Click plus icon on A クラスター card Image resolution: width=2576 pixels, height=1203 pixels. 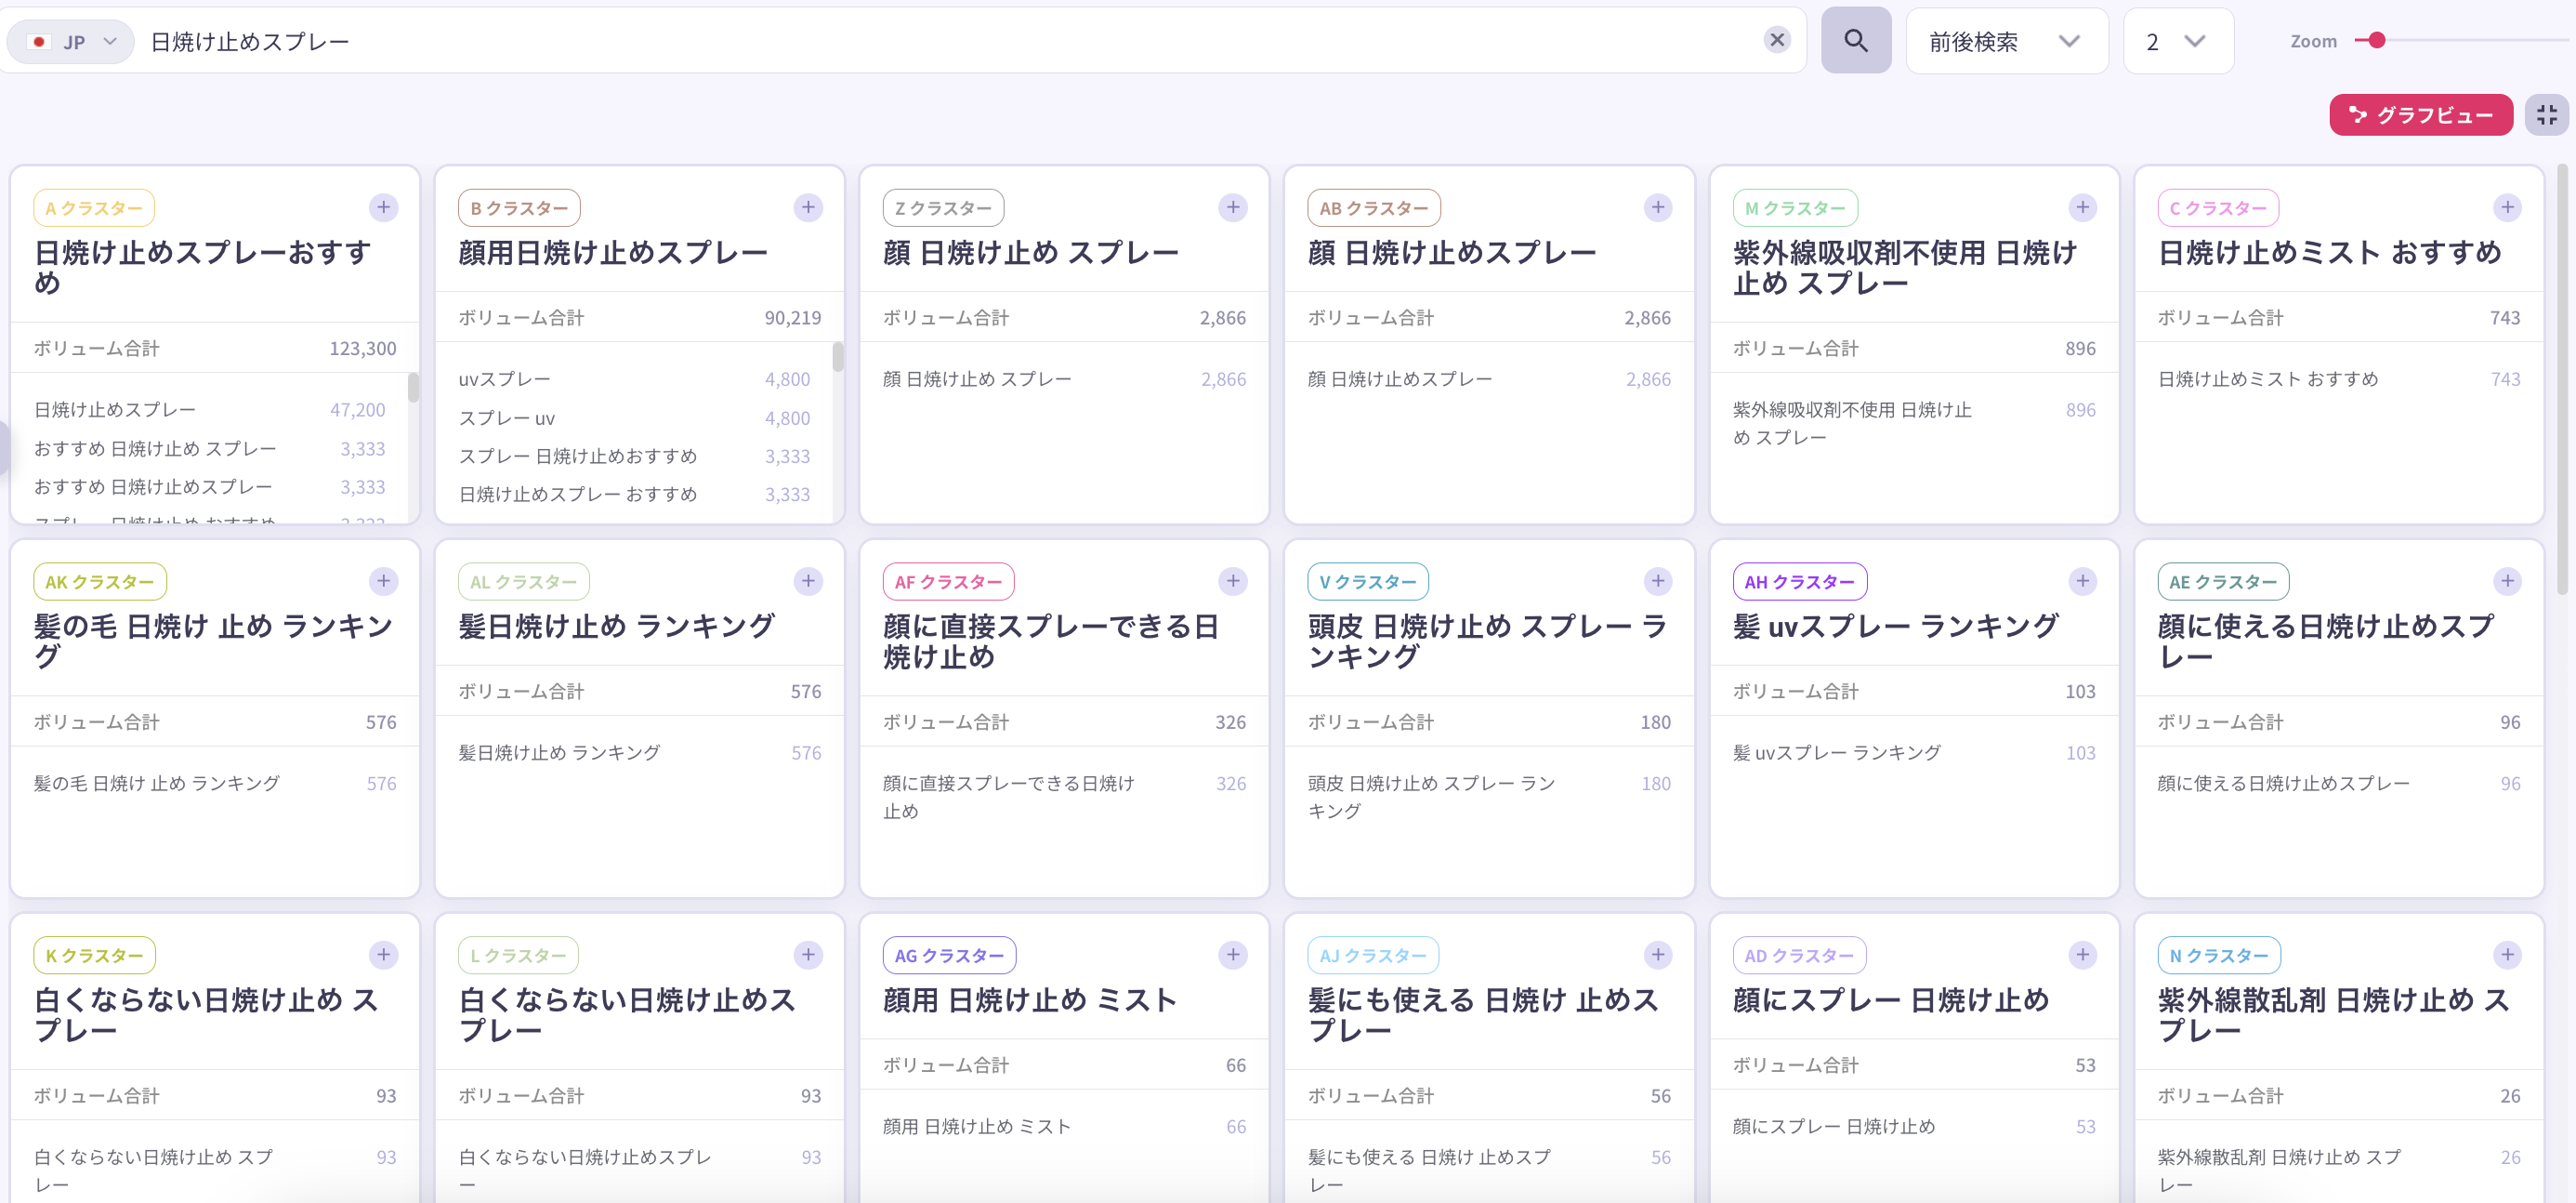coord(383,207)
